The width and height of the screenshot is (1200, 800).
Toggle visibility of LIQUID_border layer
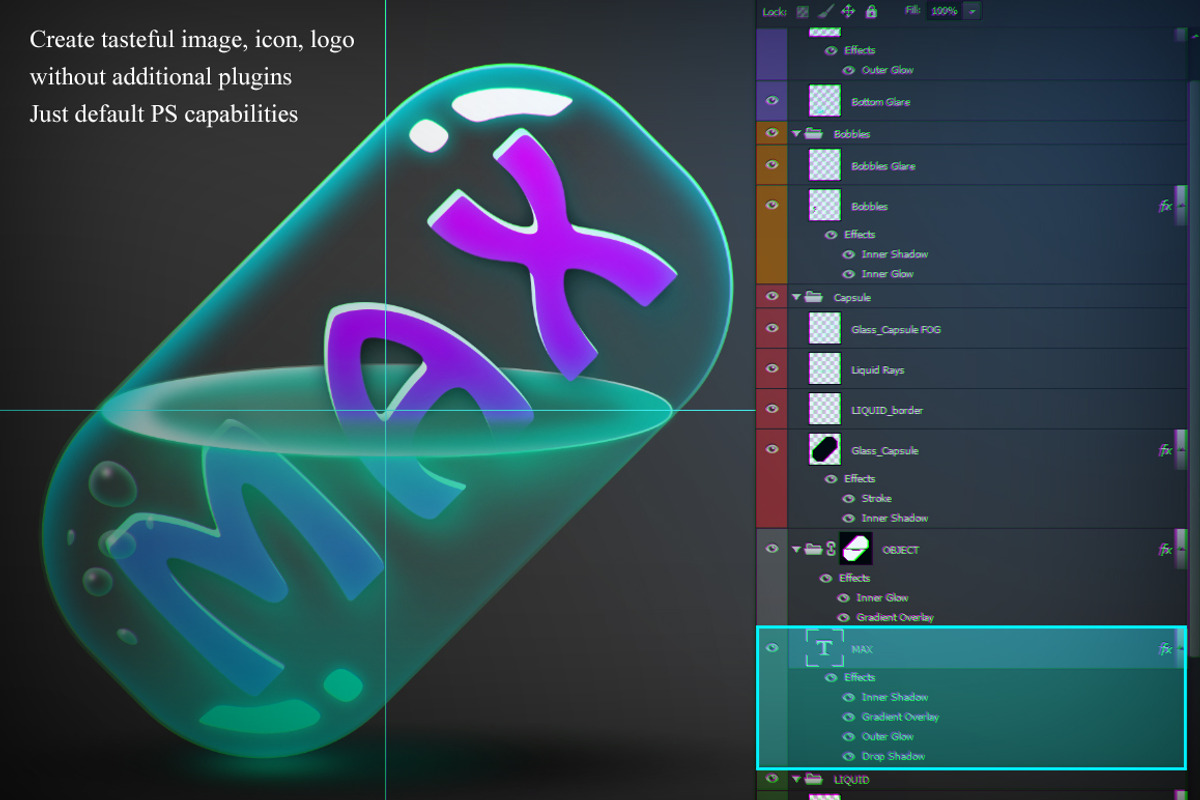pos(771,409)
